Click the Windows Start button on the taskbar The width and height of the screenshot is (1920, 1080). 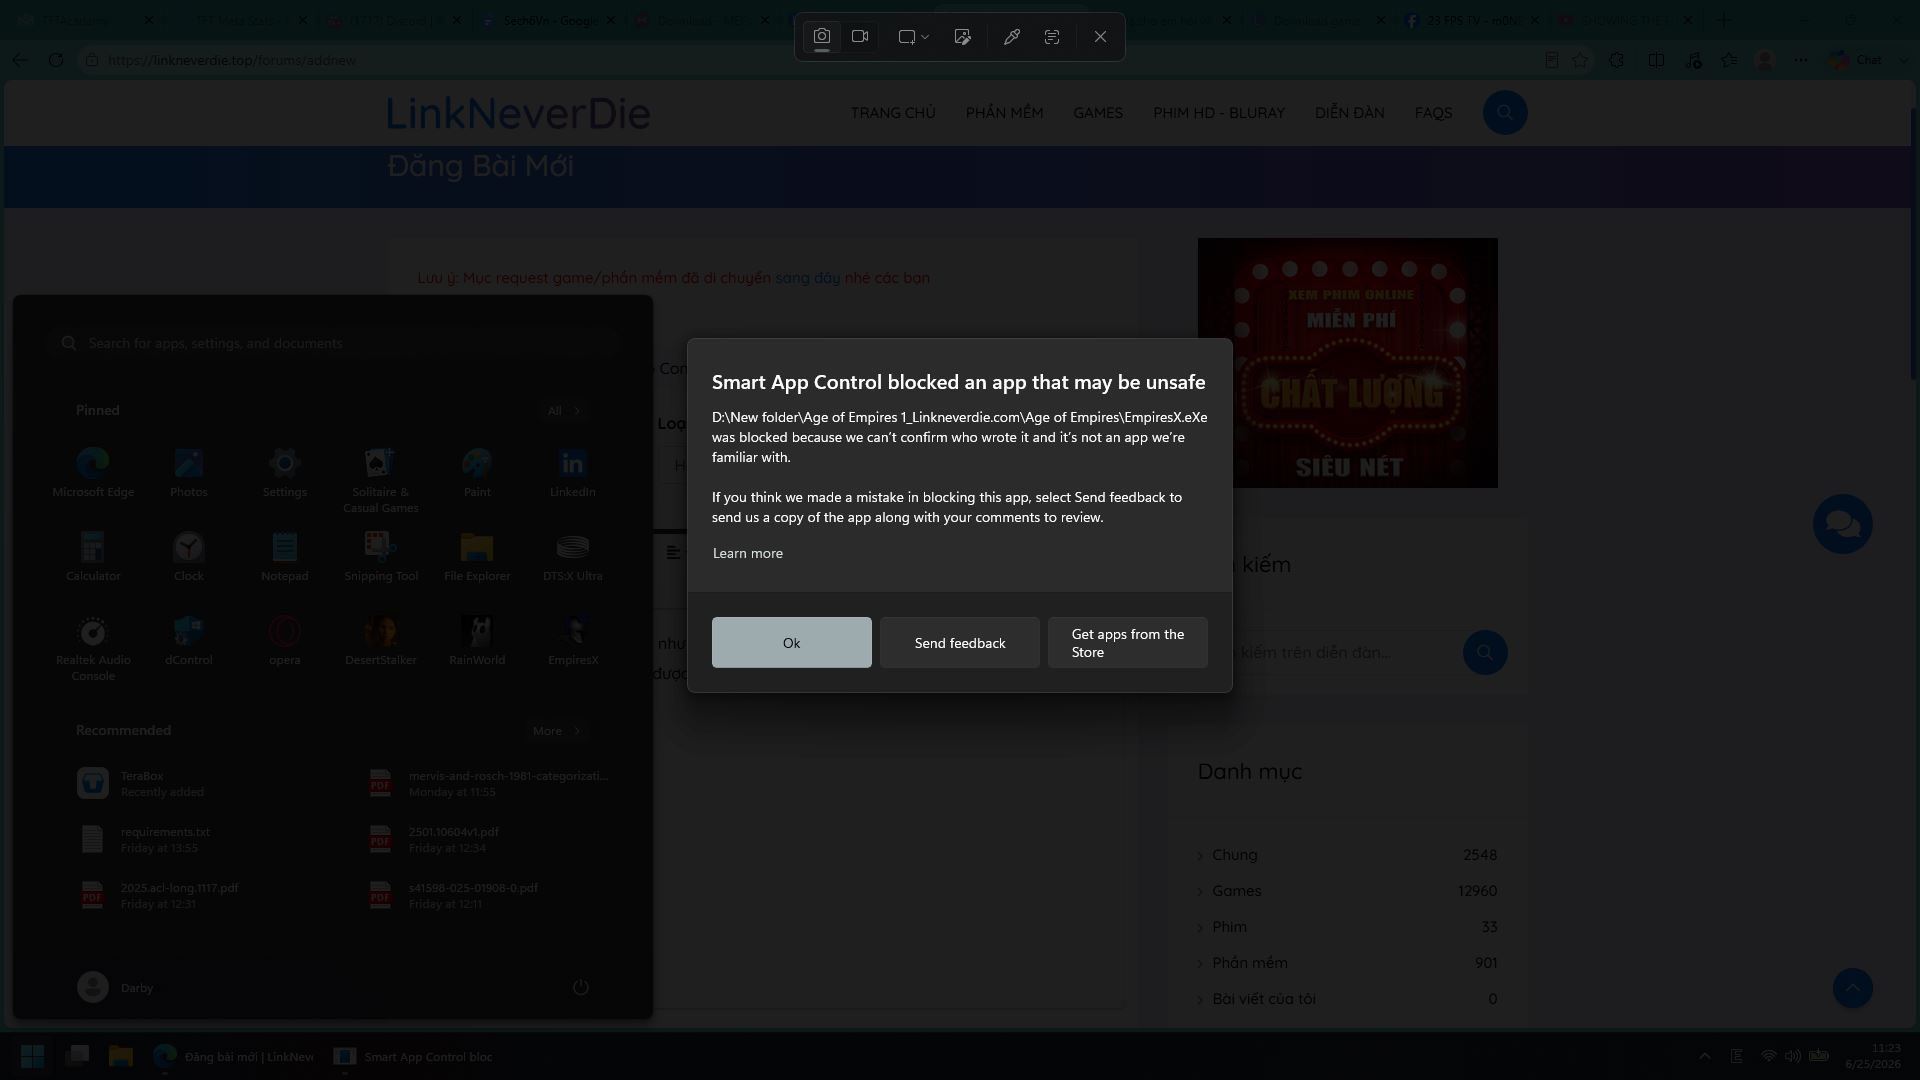coord(32,1056)
